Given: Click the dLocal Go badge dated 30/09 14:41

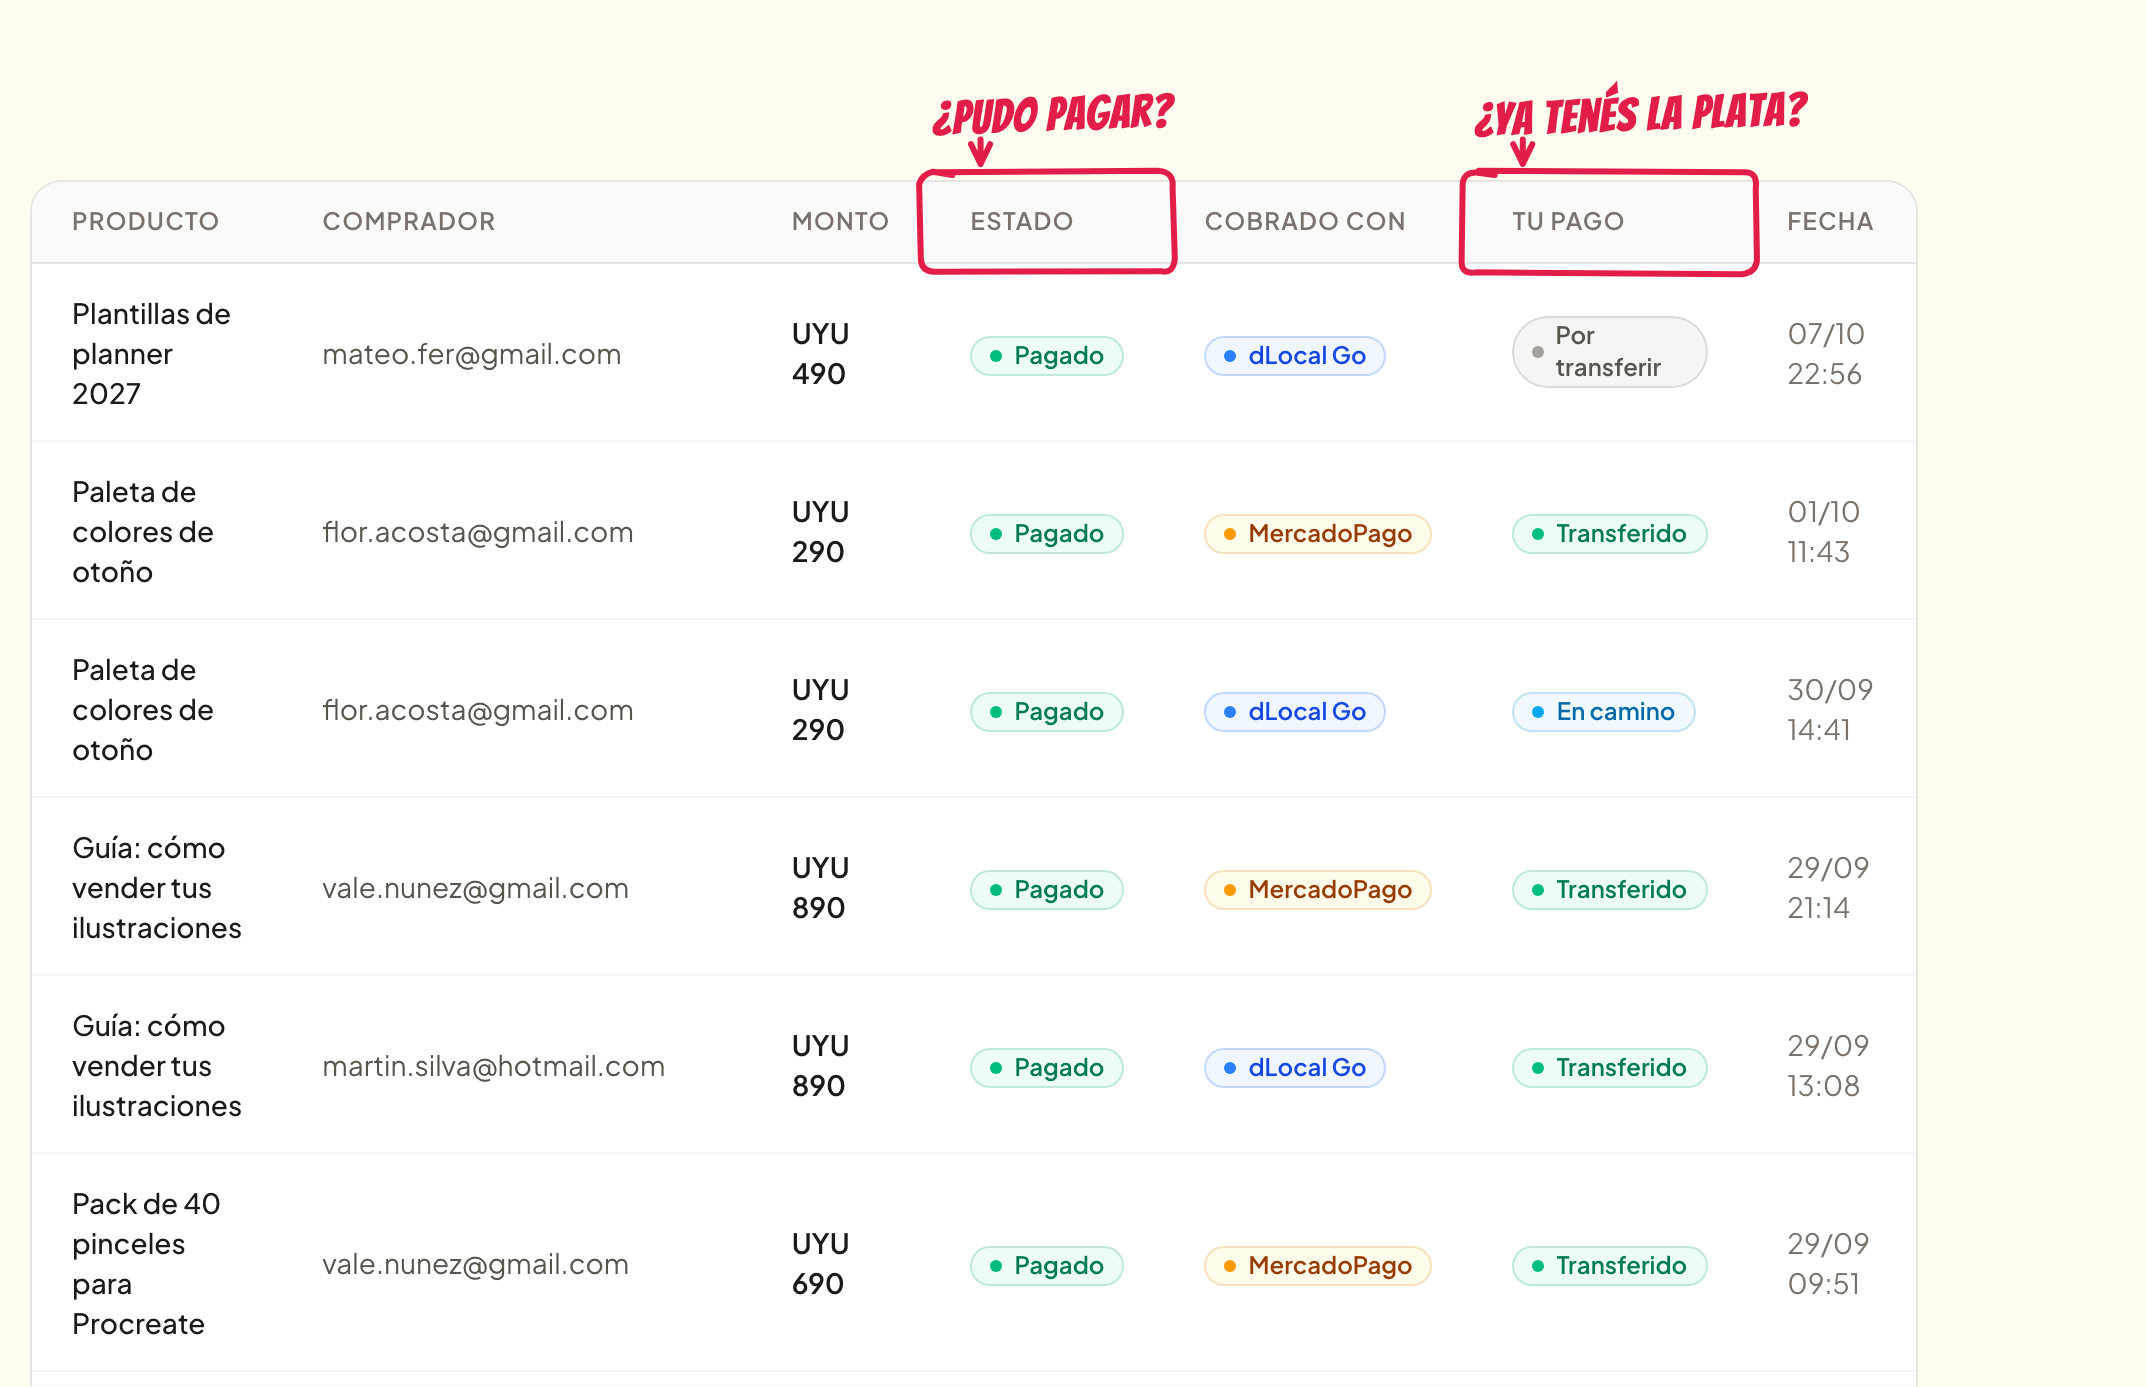Looking at the screenshot, I should (x=1294, y=712).
